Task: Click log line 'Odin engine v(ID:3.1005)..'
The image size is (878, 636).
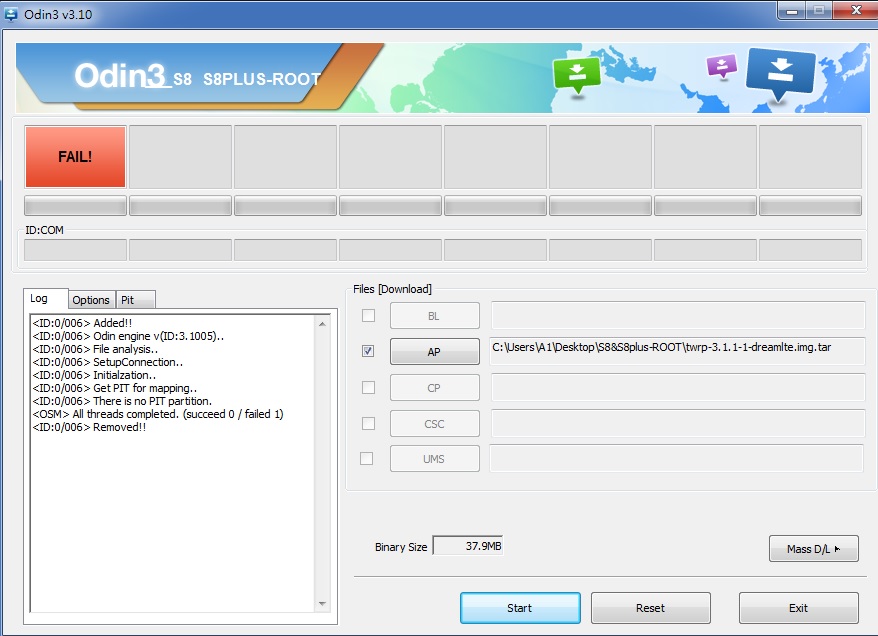Action: tap(128, 336)
